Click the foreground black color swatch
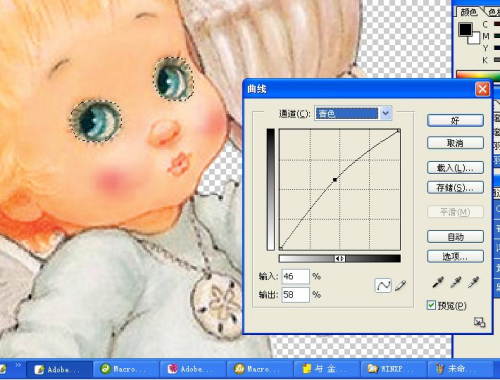The width and height of the screenshot is (500, 380). coord(465,30)
